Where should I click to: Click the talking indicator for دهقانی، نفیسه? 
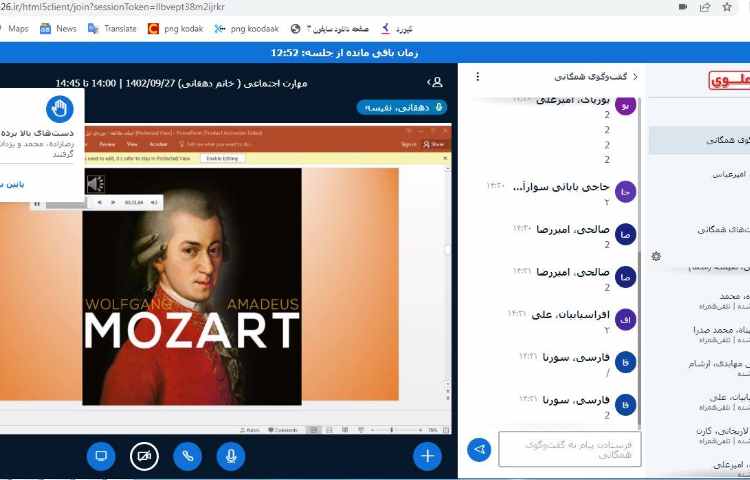pyautogui.click(x=402, y=108)
